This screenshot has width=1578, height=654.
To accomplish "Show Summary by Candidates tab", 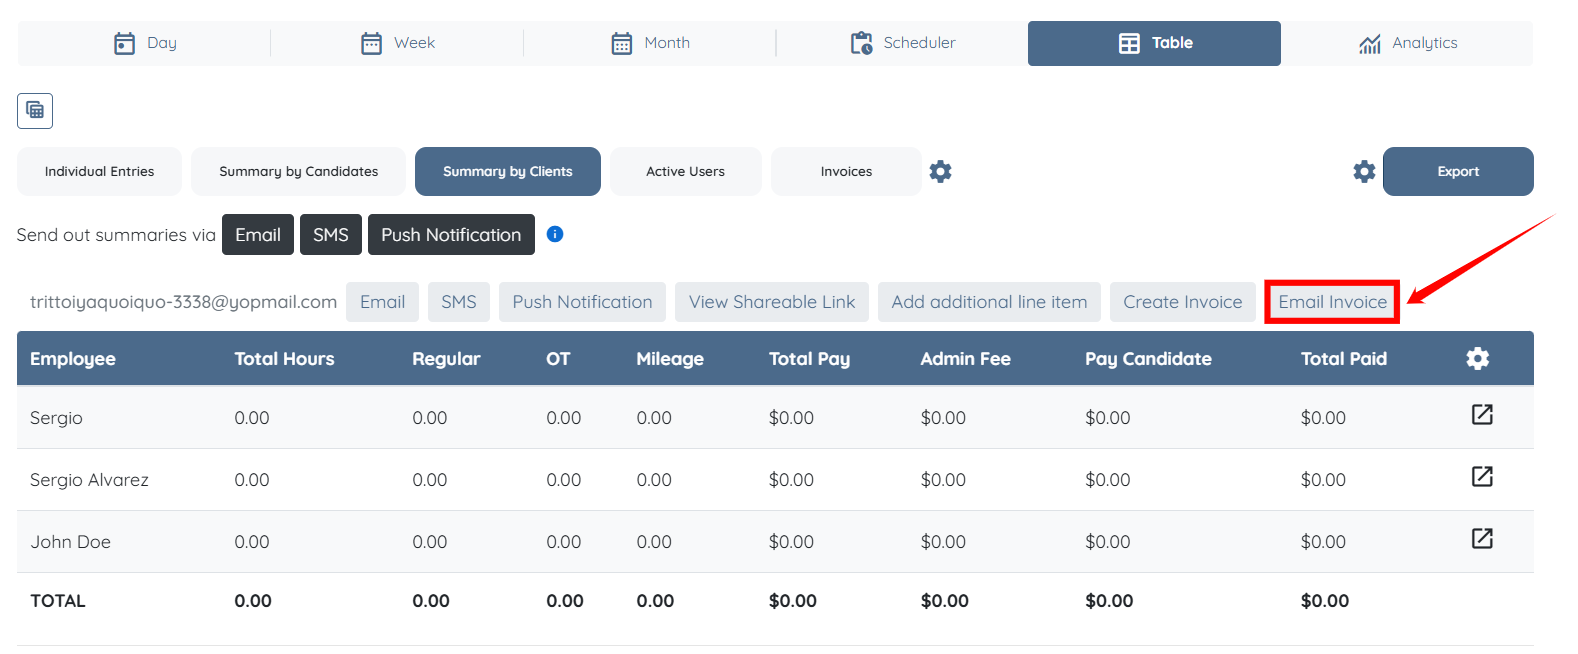I will point(298,171).
